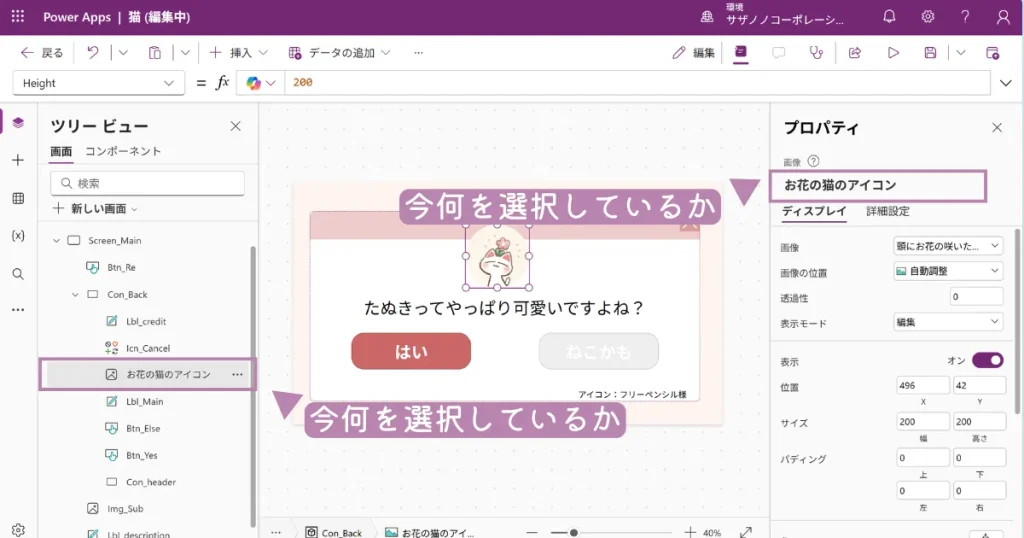Click the Play preview app icon

893,52
